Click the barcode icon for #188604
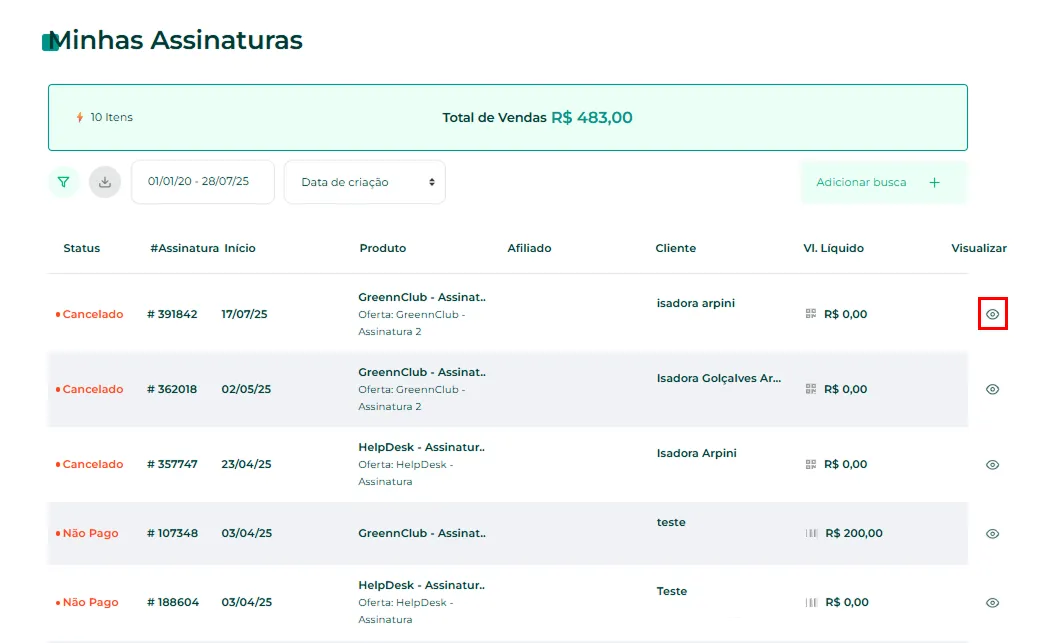1041x643 pixels. point(811,603)
